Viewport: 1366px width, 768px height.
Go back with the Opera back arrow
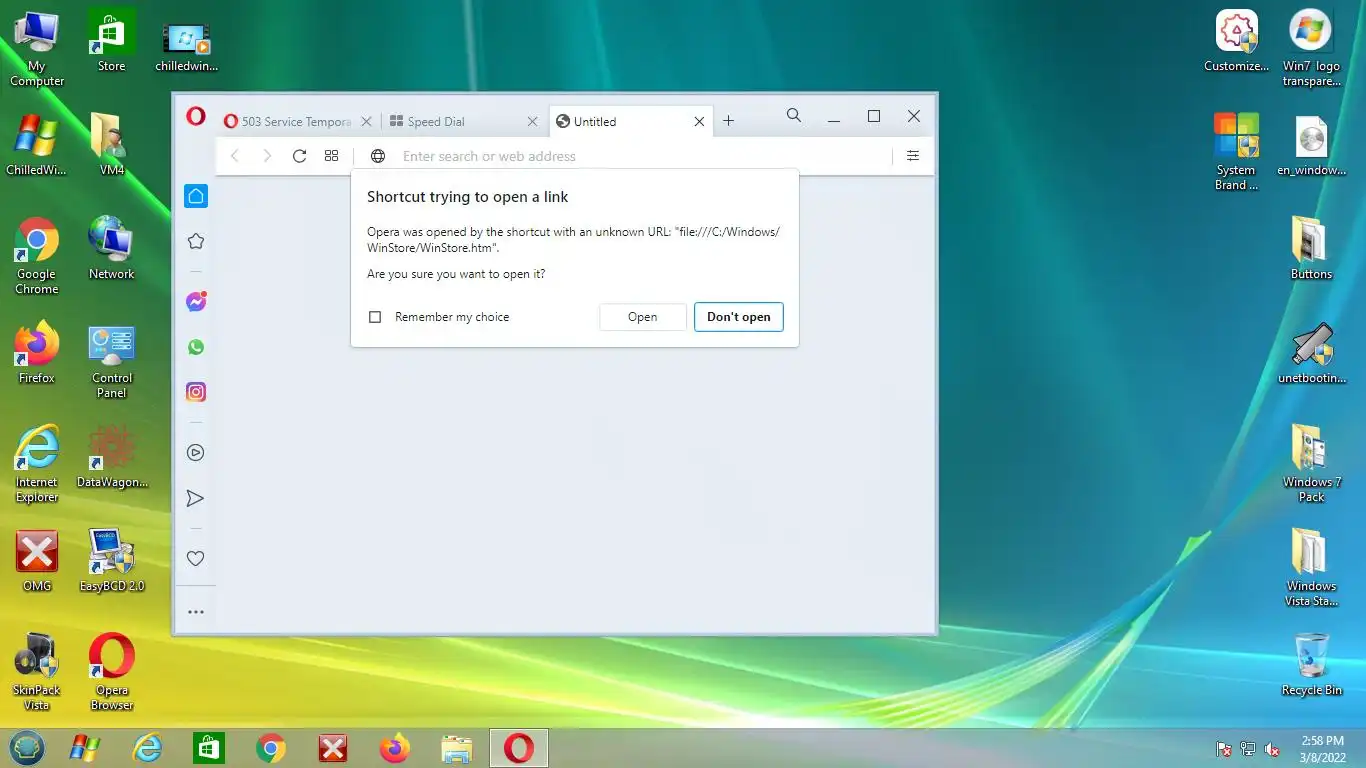(235, 156)
